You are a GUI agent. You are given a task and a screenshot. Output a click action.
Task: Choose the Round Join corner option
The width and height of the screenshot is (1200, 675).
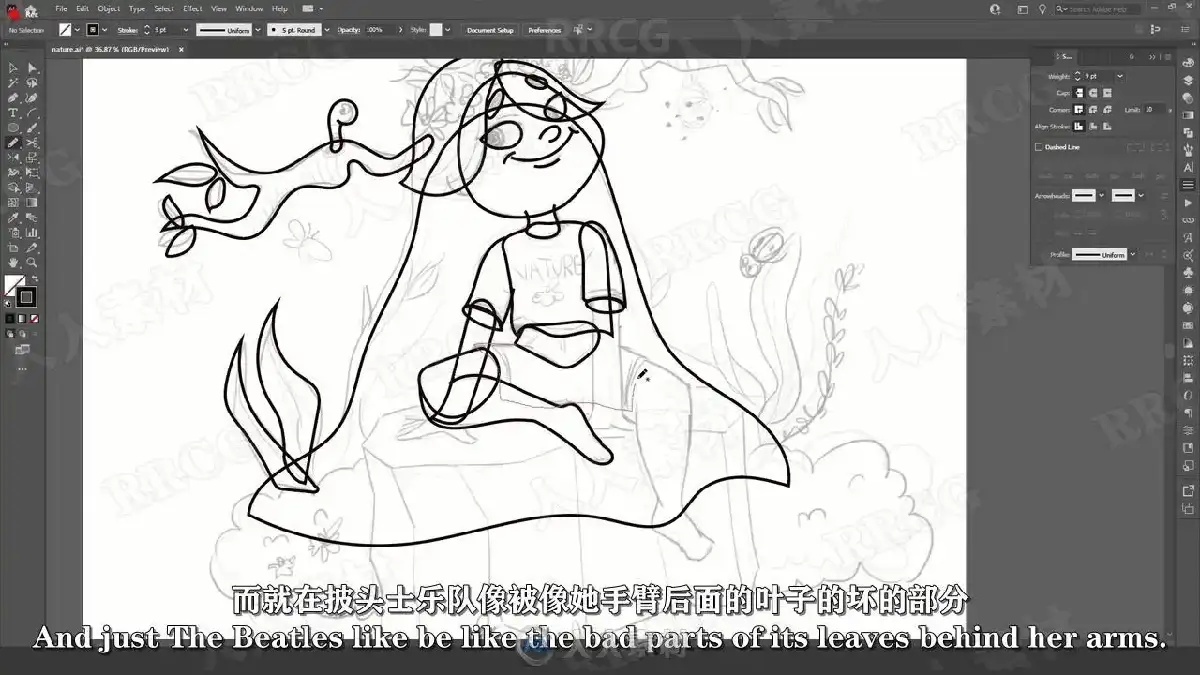pyautogui.click(x=1095, y=110)
